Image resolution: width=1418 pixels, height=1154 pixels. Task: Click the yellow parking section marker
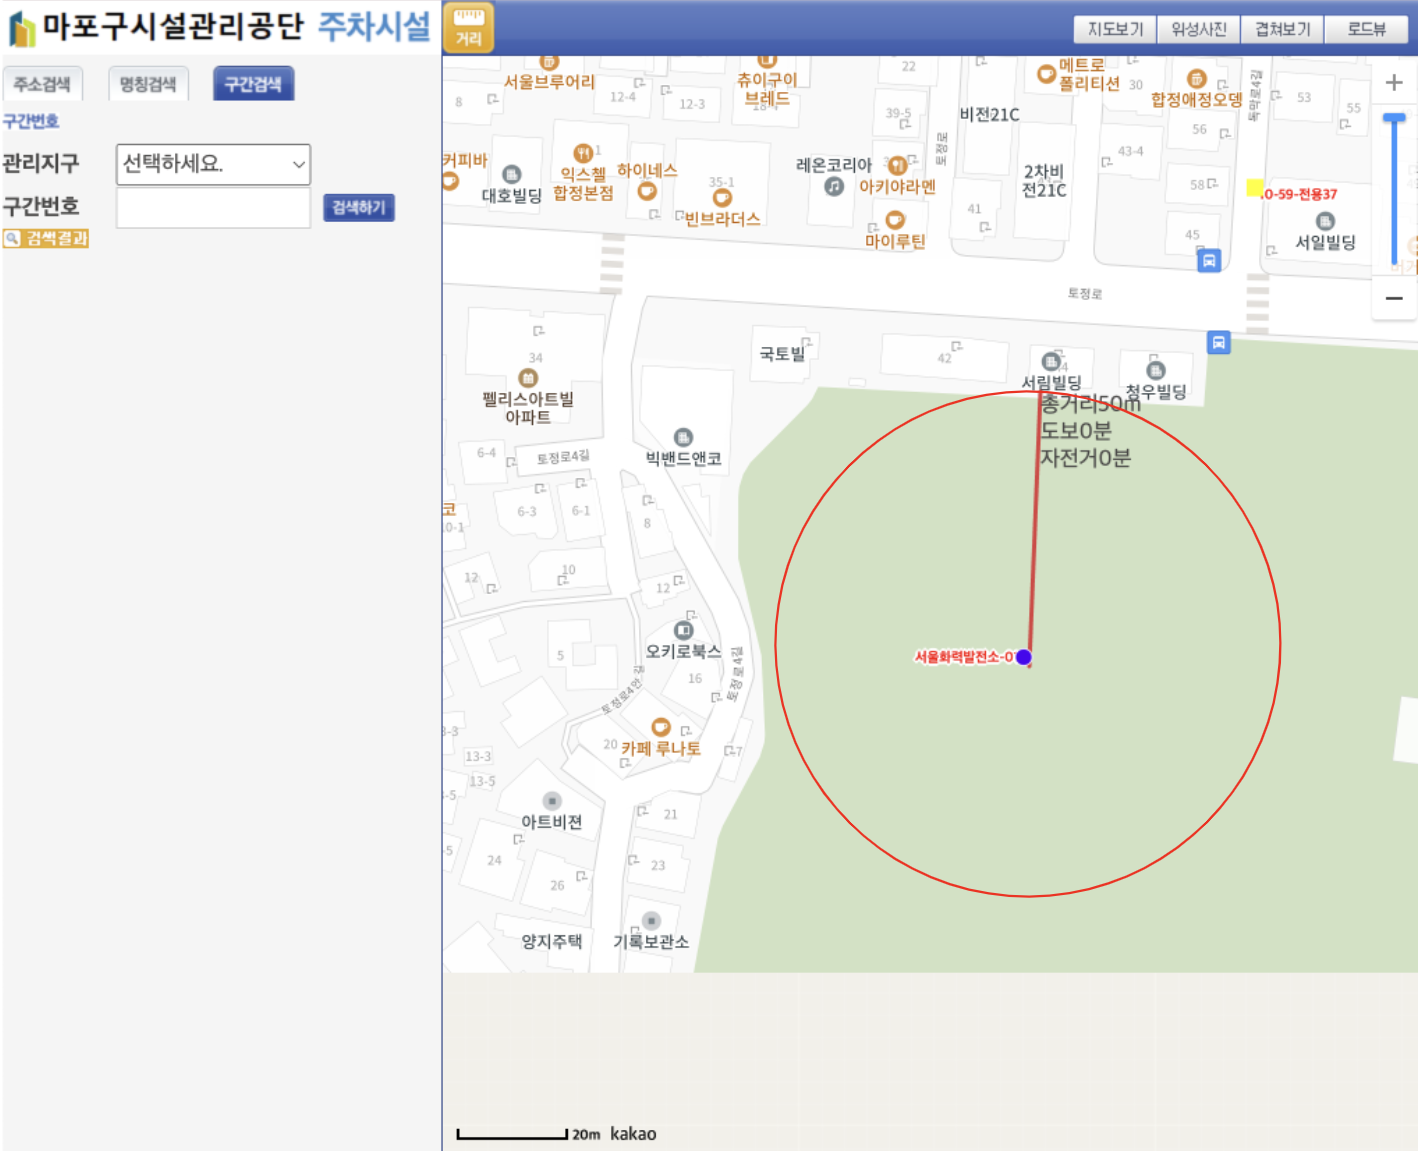1254,188
